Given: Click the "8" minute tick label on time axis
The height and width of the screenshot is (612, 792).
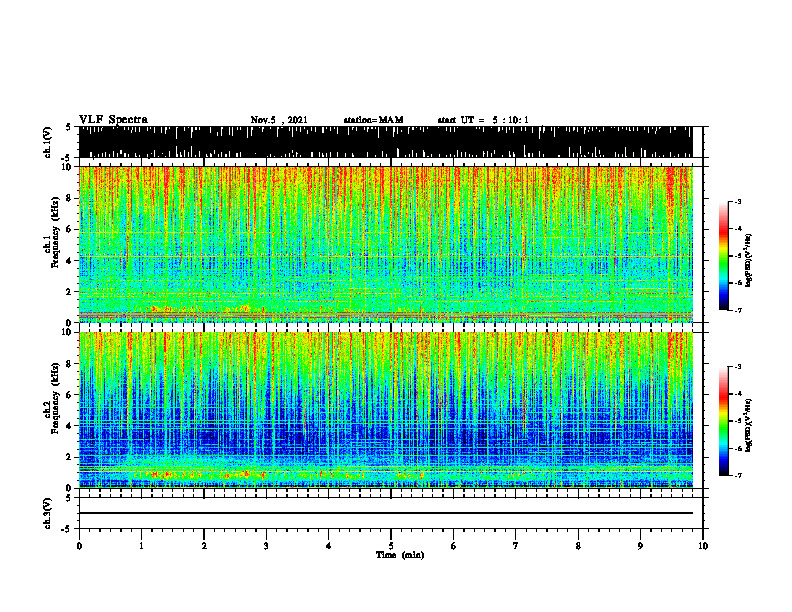Looking at the screenshot, I should click(x=578, y=546).
